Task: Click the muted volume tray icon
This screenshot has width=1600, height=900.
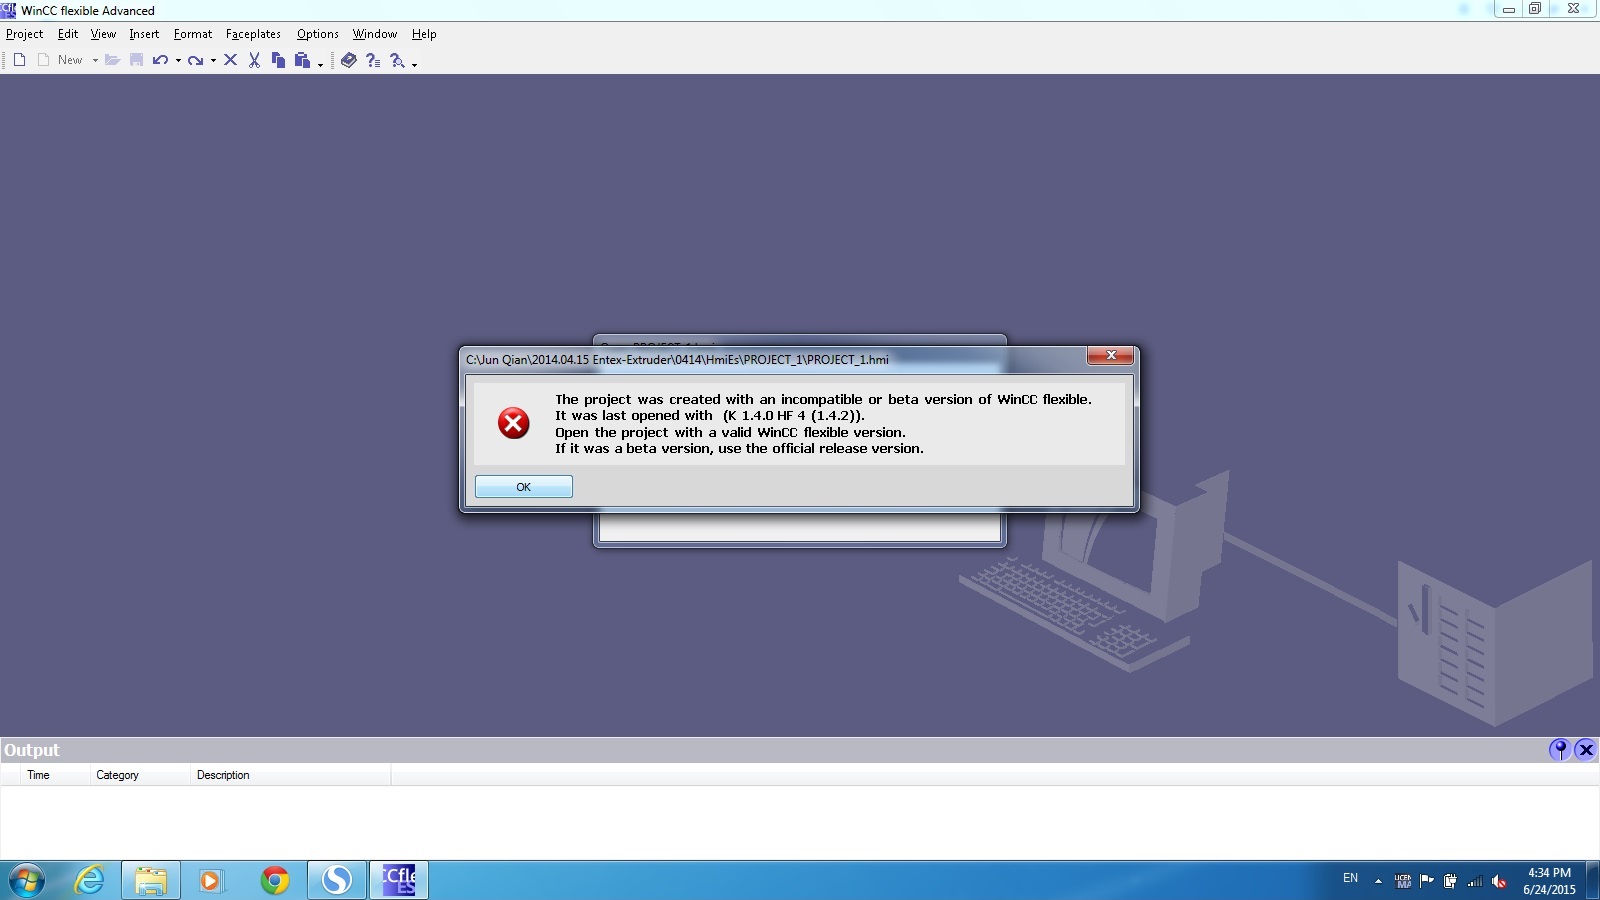Action: 1498,881
